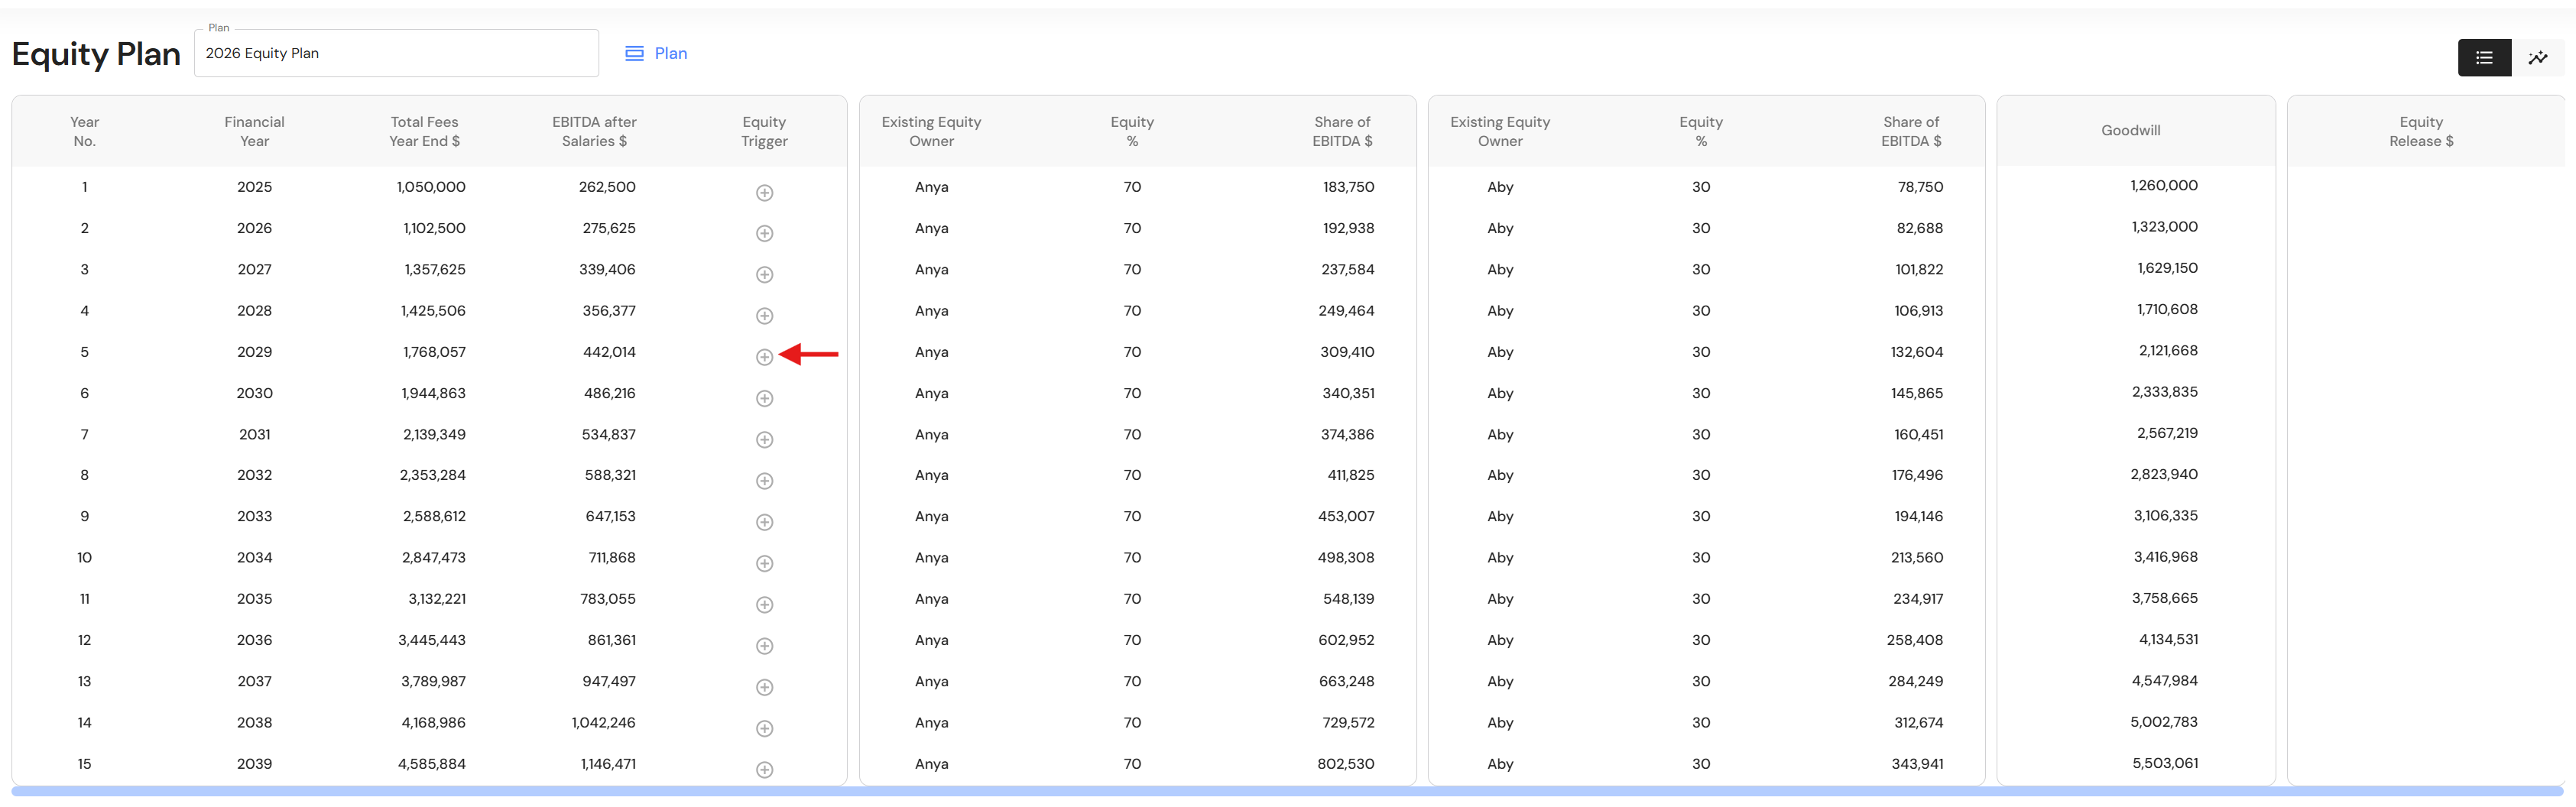Click the Goodwill column header
This screenshot has height=807, width=2576.
(x=2130, y=131)
